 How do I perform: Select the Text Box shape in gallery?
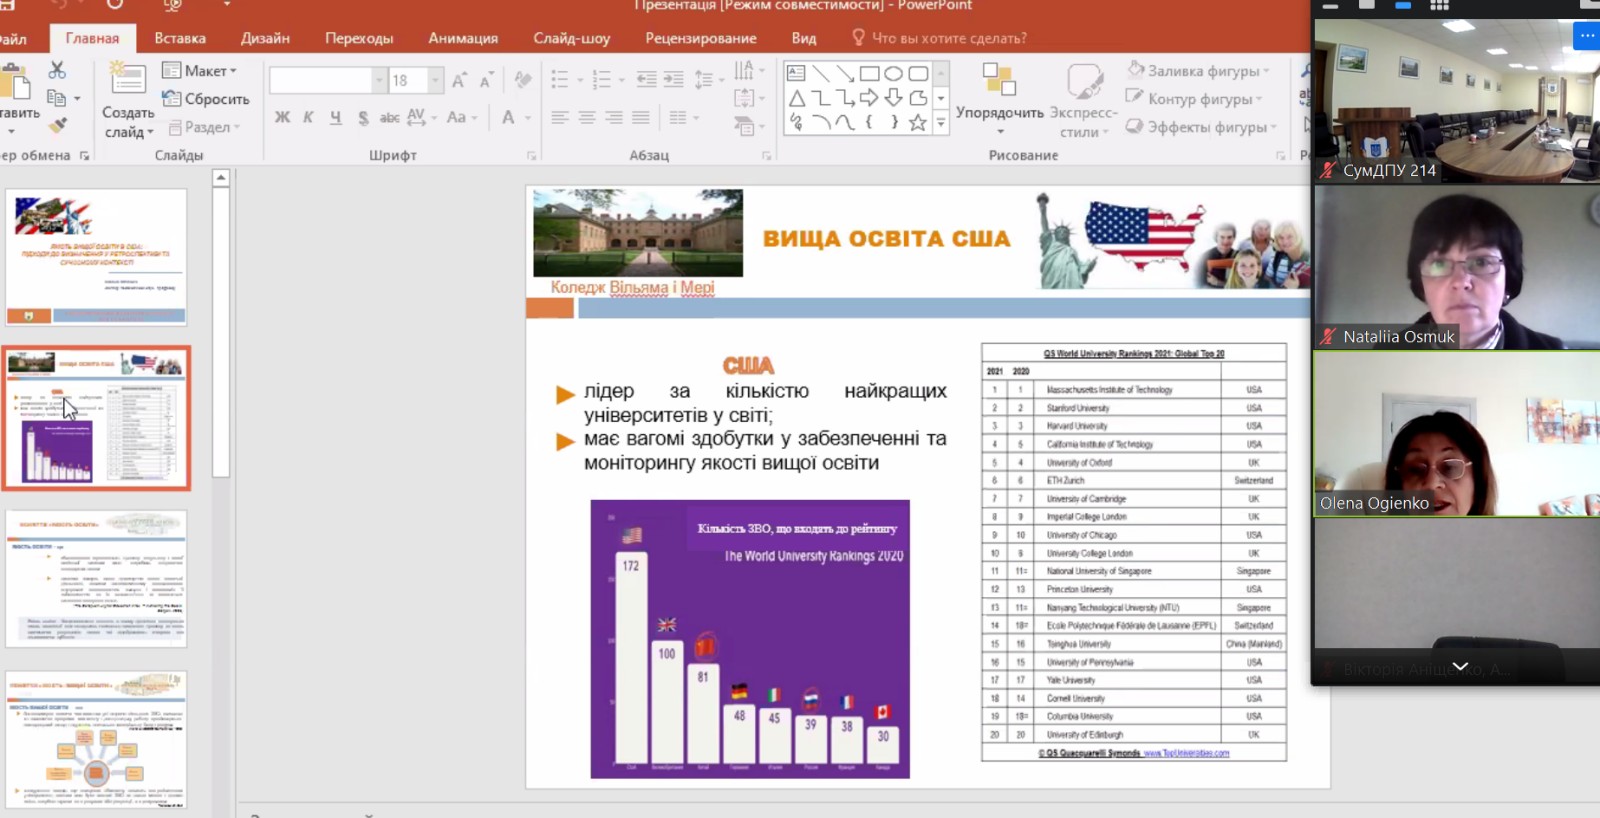click(x=796, y=73)
